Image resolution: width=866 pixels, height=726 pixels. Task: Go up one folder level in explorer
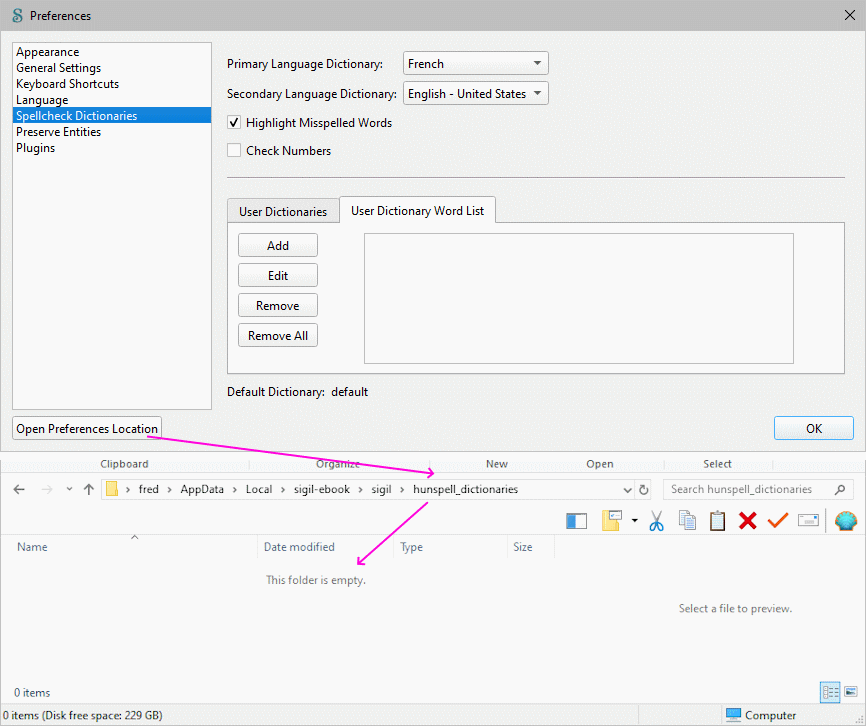[88, 489]
